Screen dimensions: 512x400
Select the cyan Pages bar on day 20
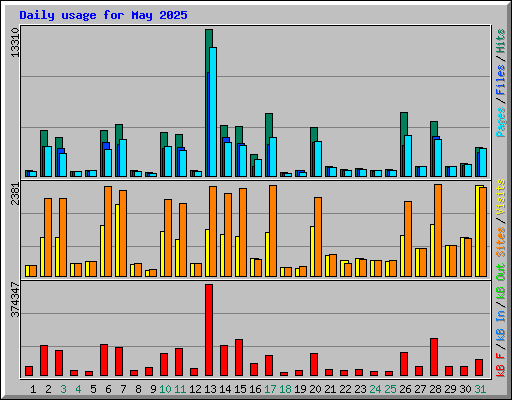pos(318,159)
